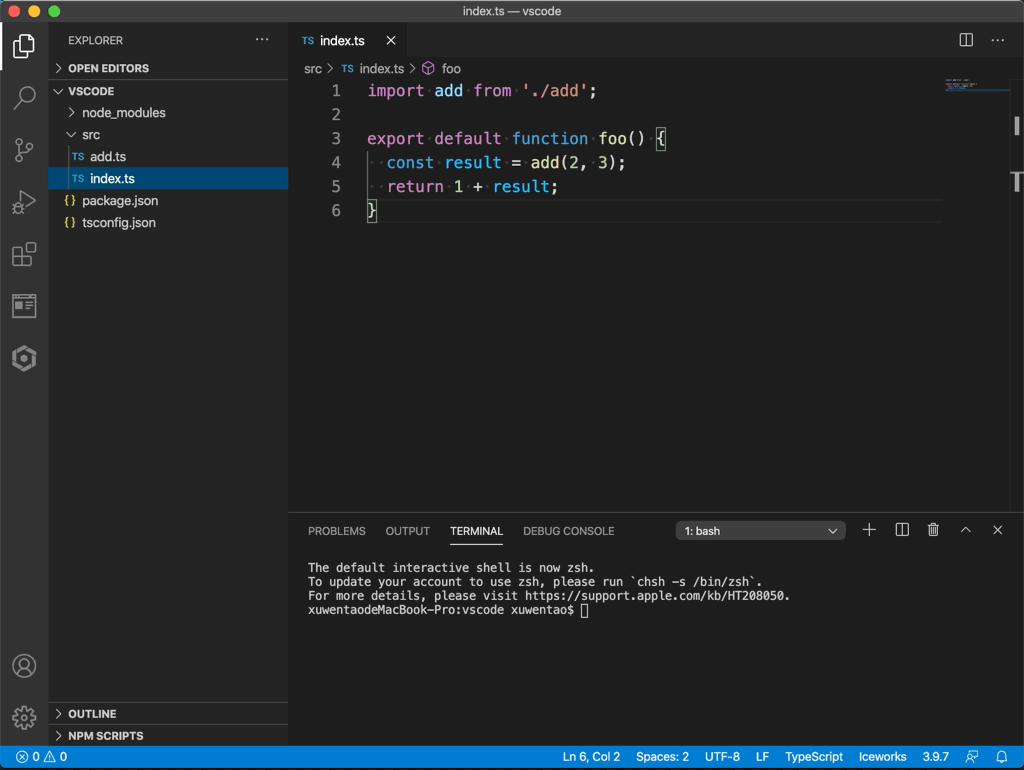This screenshot has width=1024, height=770.
Task: Kill the terminal with trash icon
Action: pos(933,530)
